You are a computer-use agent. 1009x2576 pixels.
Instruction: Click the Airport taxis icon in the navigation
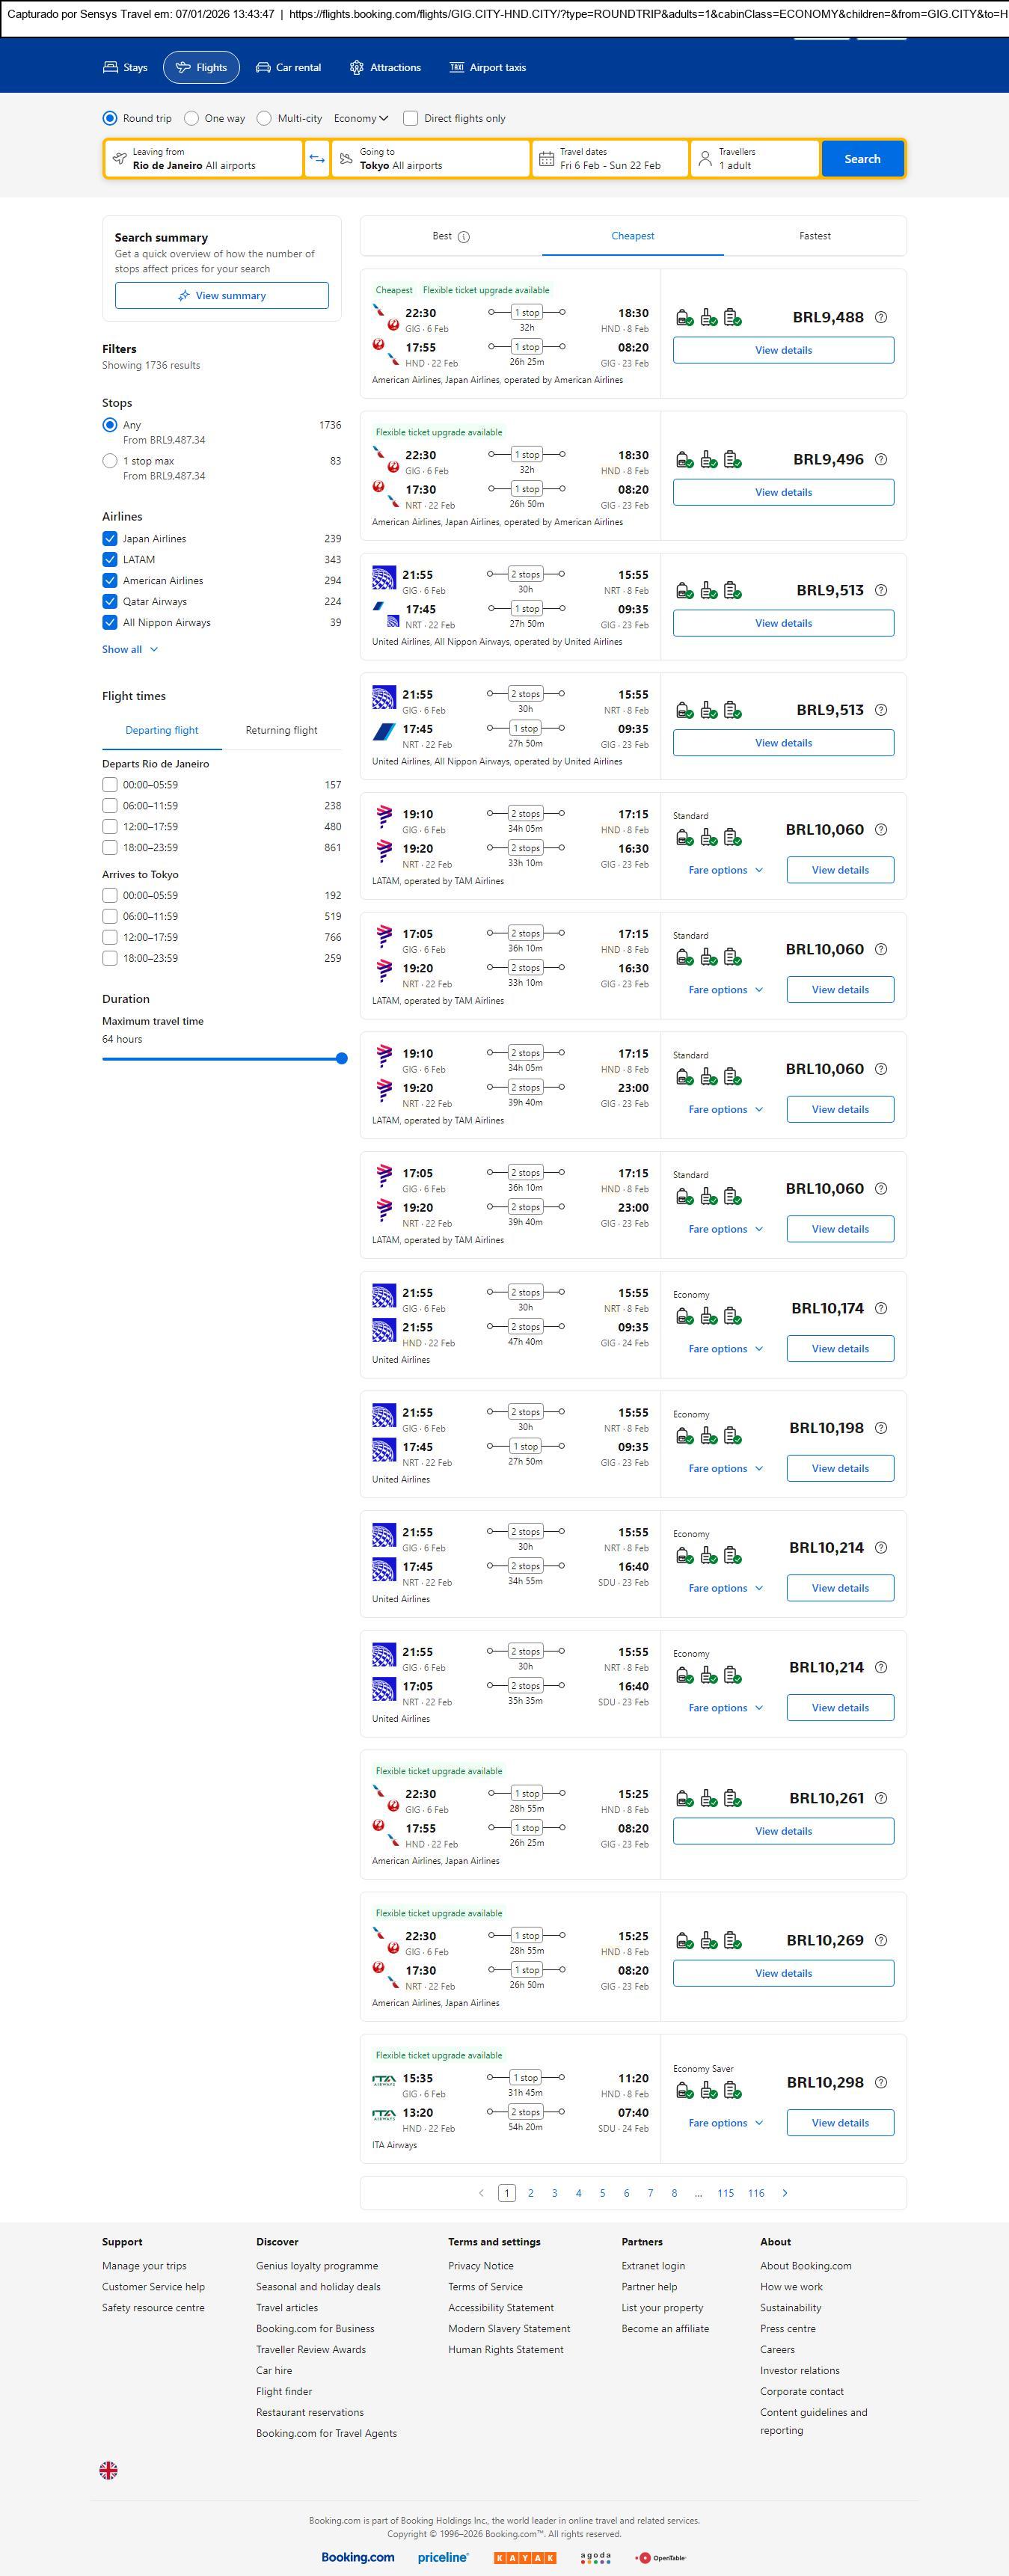457,68
